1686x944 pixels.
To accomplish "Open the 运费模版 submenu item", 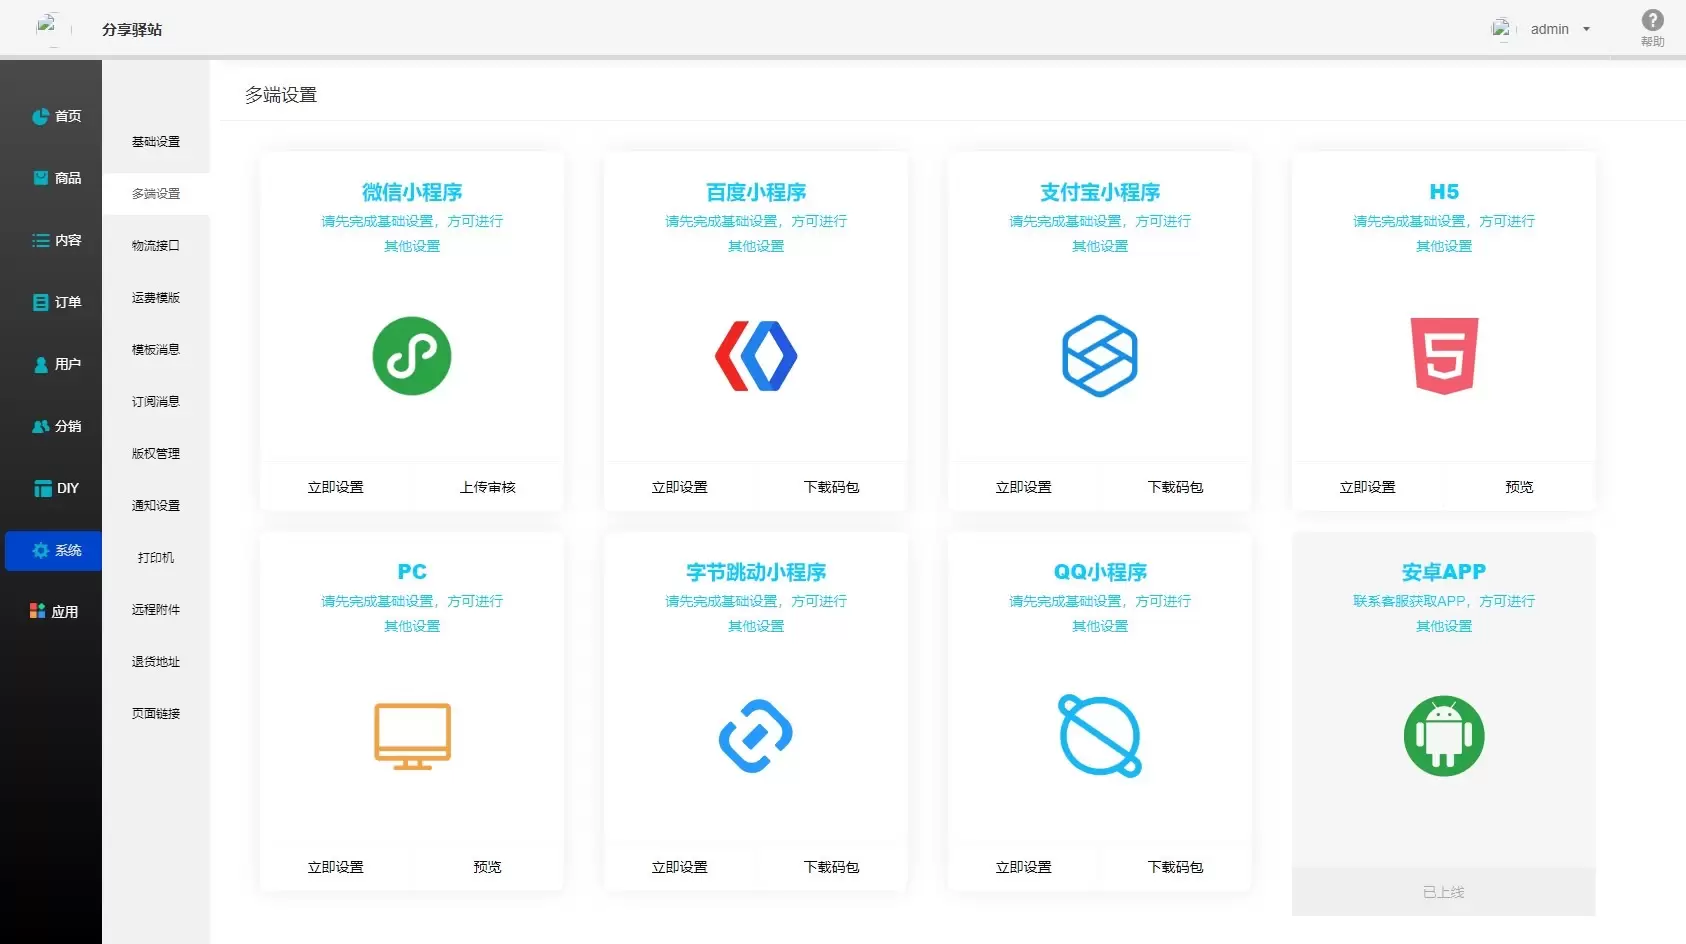I will coord(156,298).
